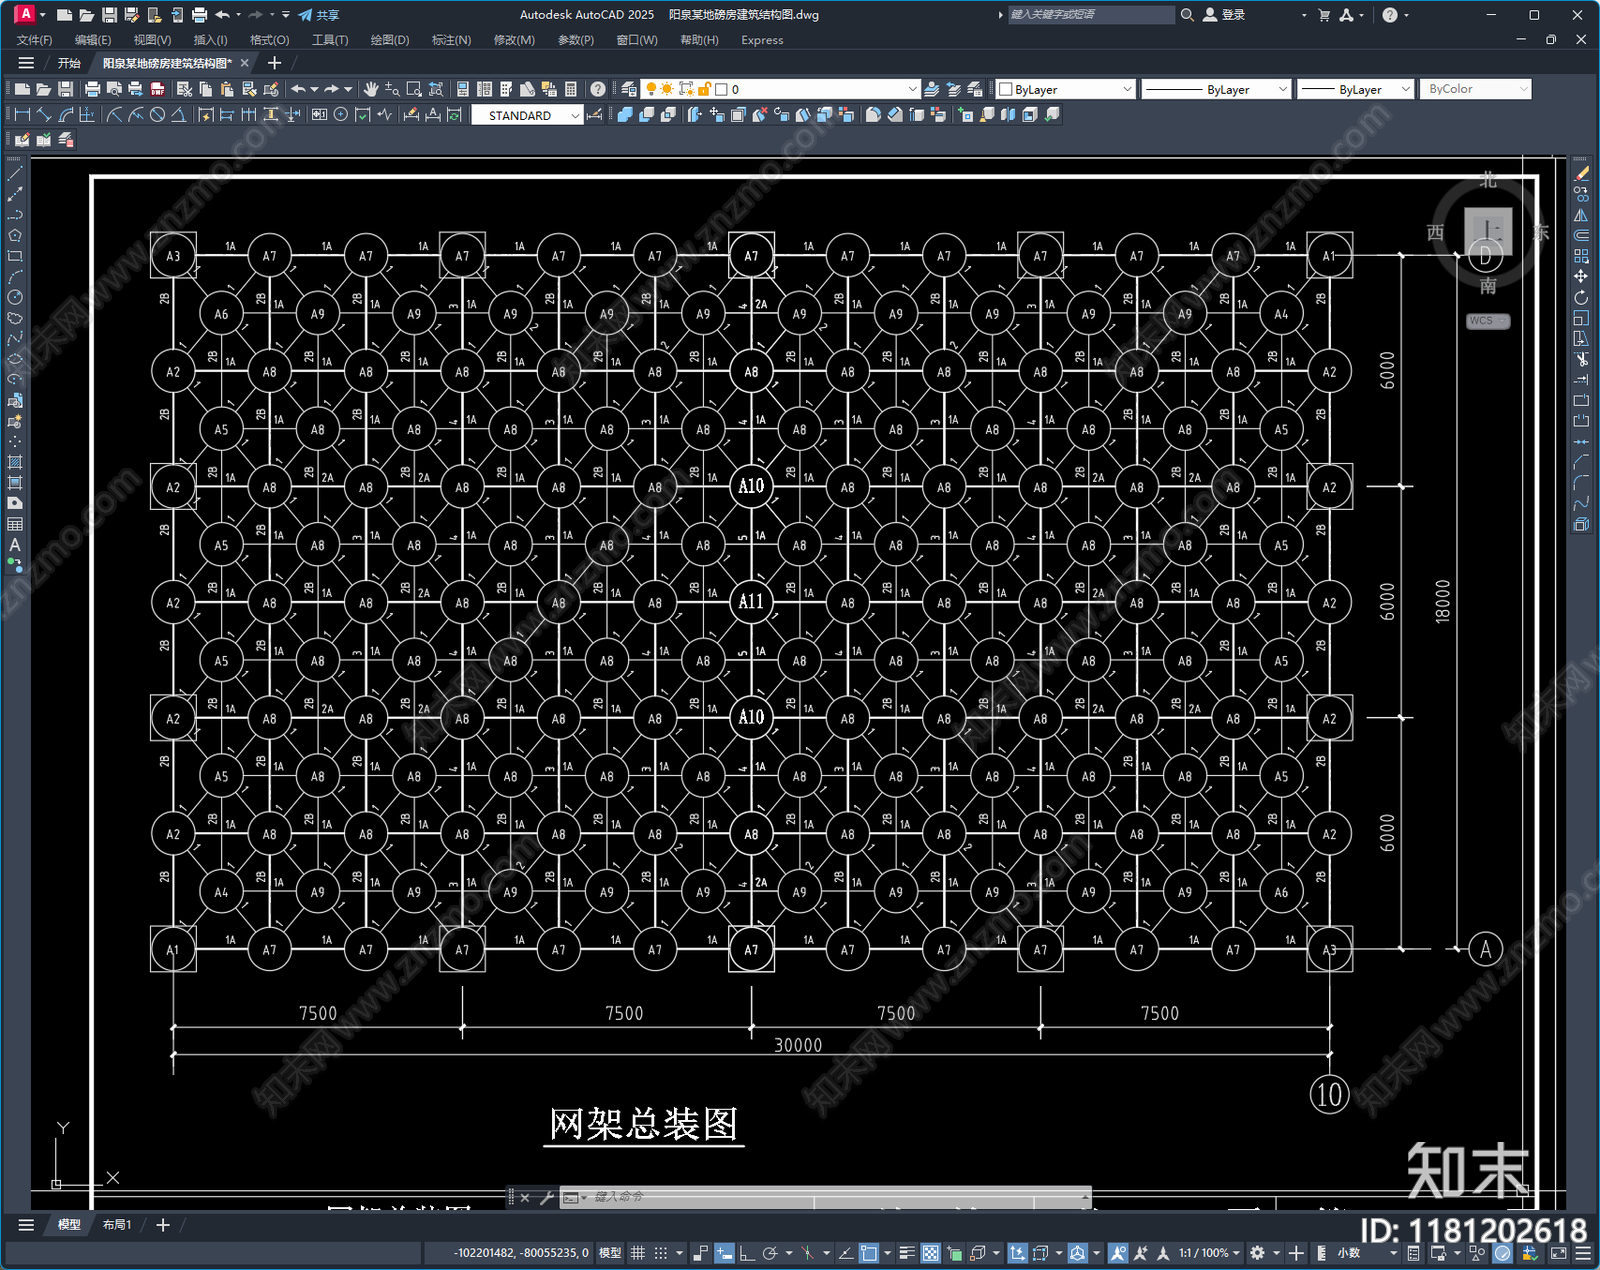1600x1270 pixels.
Task: Click the Hatch tool in left toolbar
Action: coord(15,462)
